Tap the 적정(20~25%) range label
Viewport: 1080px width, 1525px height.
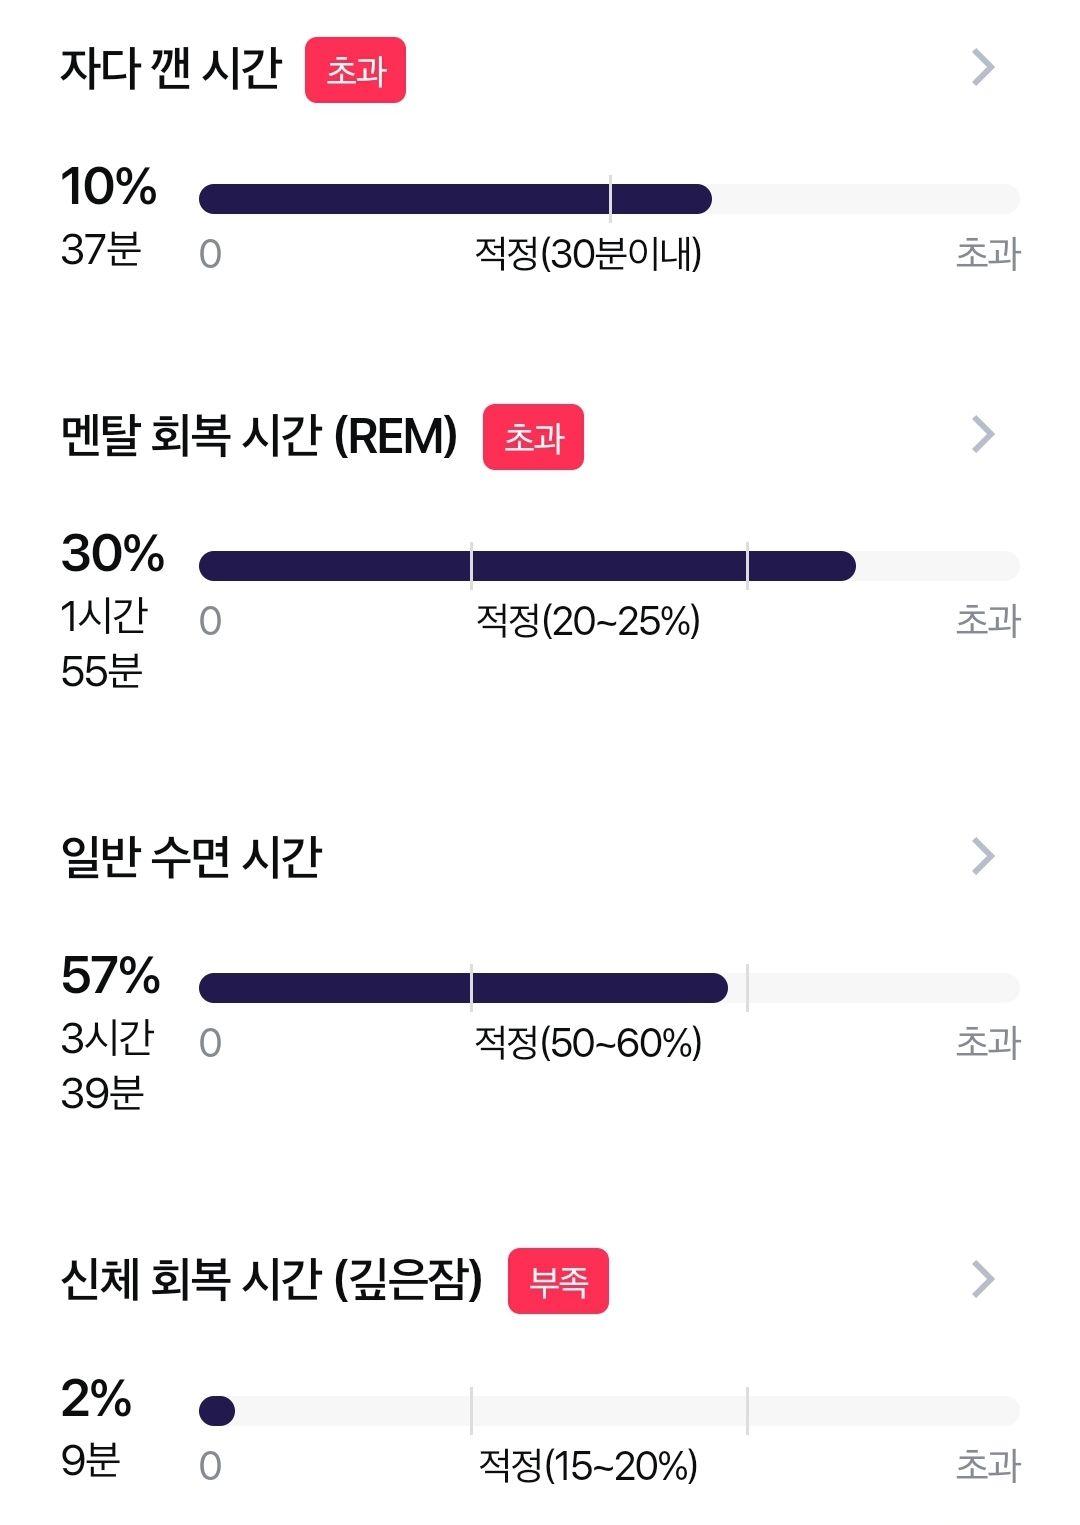tap(588, 621)
